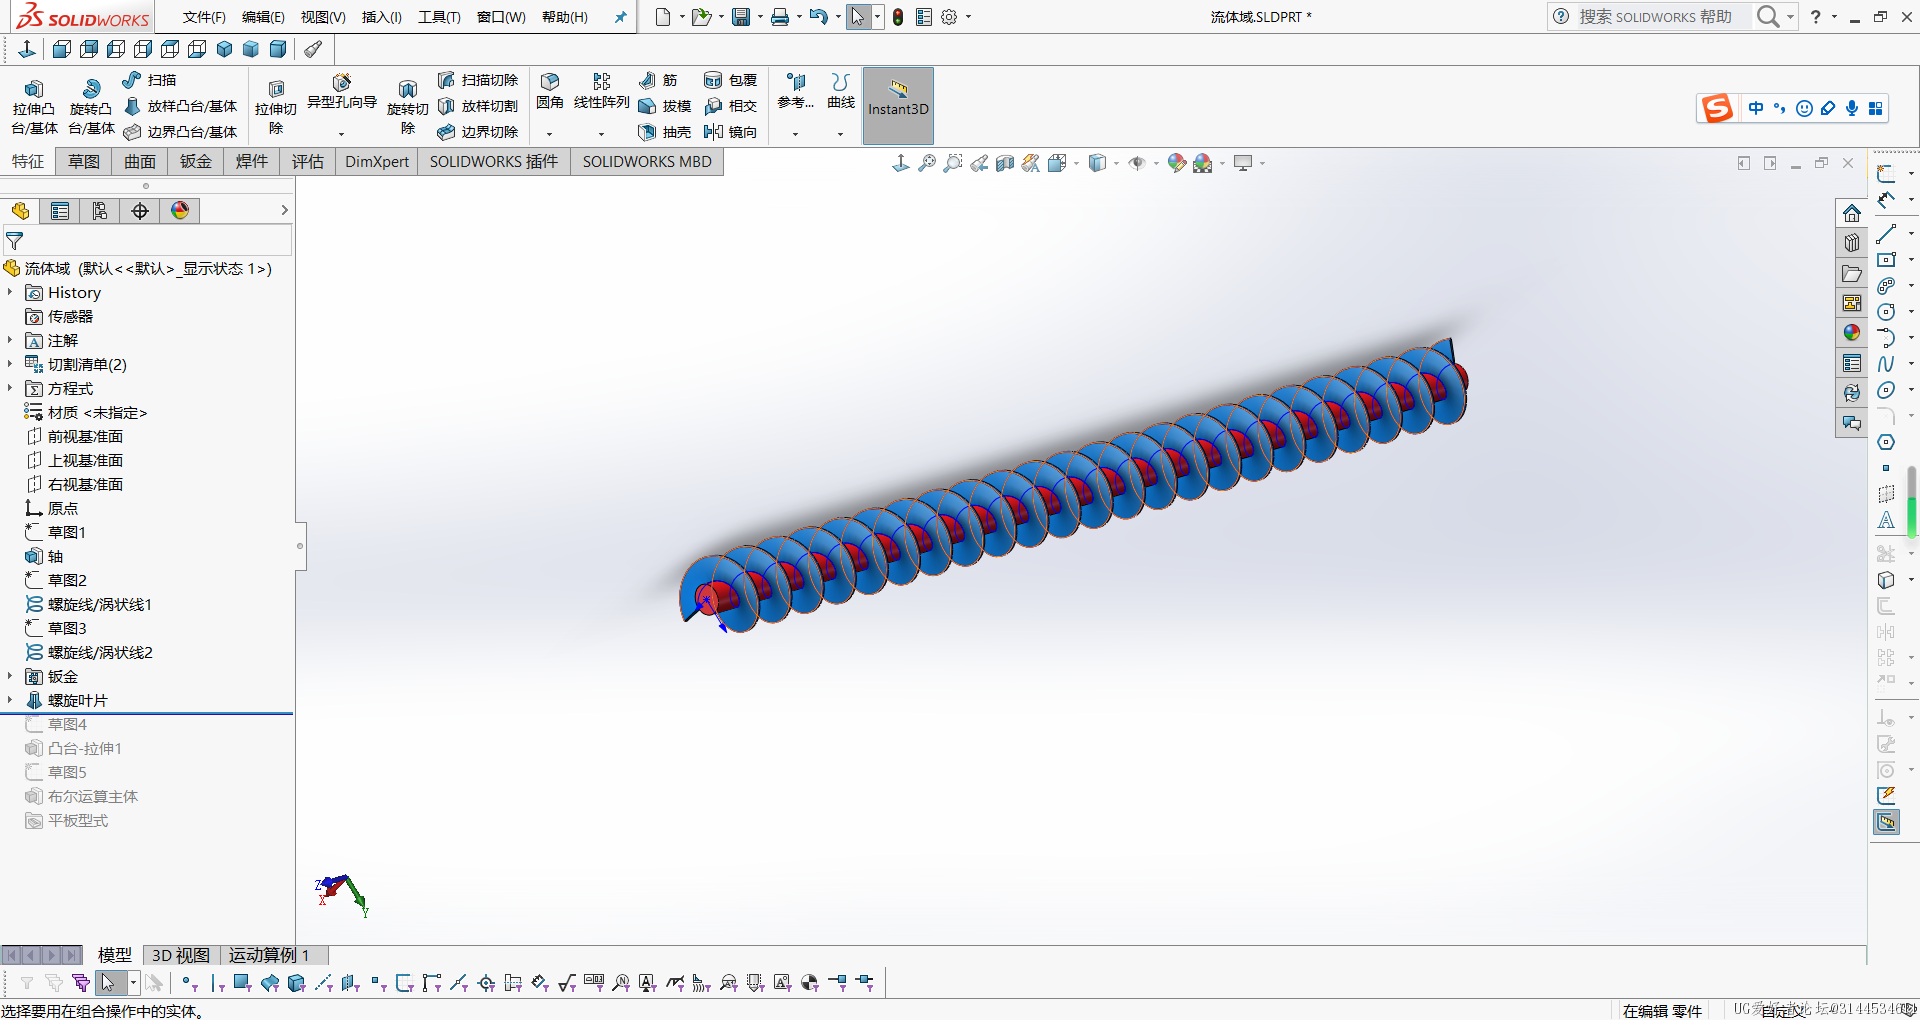The width and height of the screenshot is (1920, 1020).
Task: Select the Shell (抽壳) tool
Action: pos(665,132)
